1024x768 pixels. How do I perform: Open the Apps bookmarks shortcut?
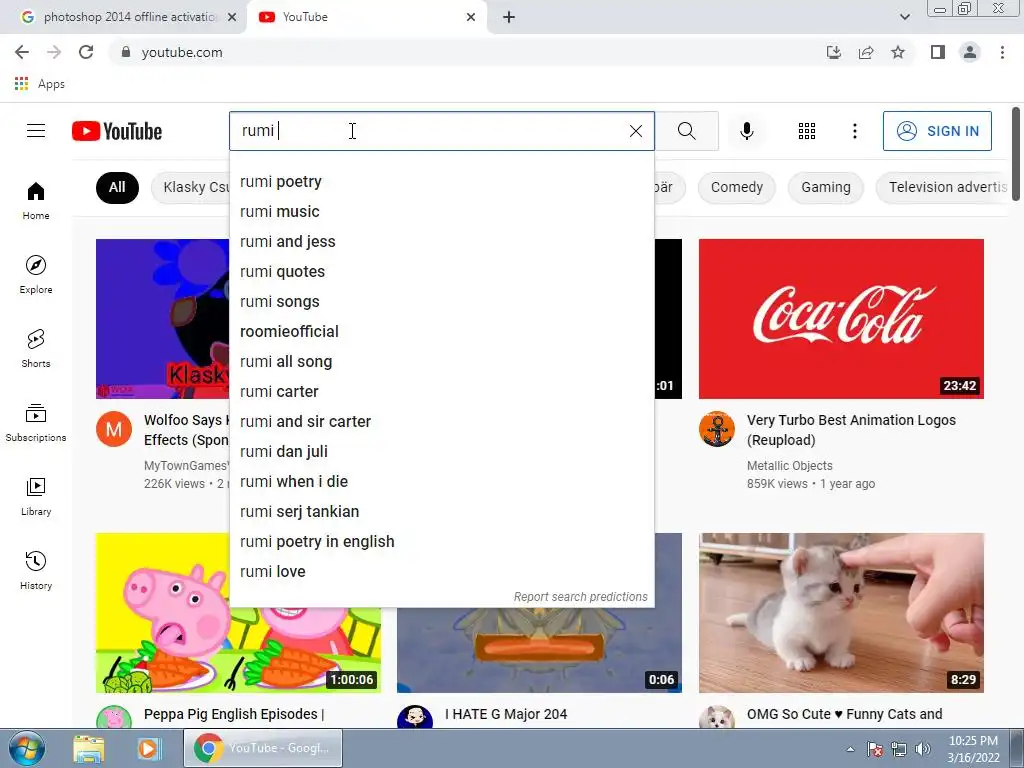click(39, 84)
